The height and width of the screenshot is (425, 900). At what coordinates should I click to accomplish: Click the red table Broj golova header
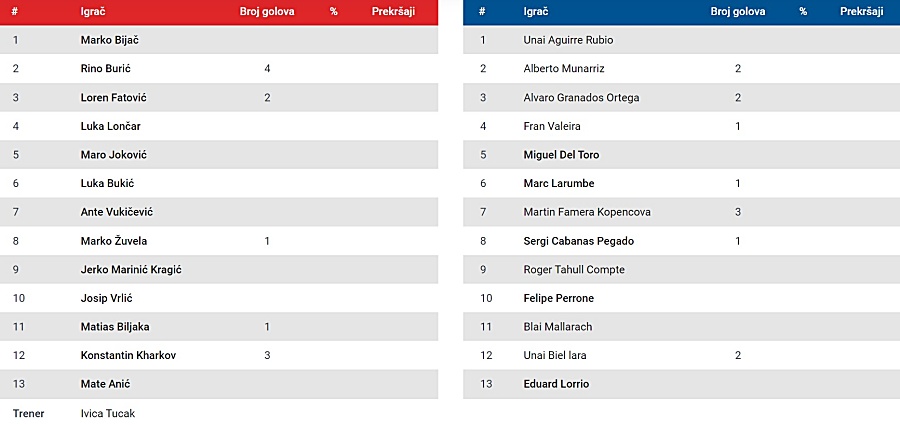coord(267,11)
